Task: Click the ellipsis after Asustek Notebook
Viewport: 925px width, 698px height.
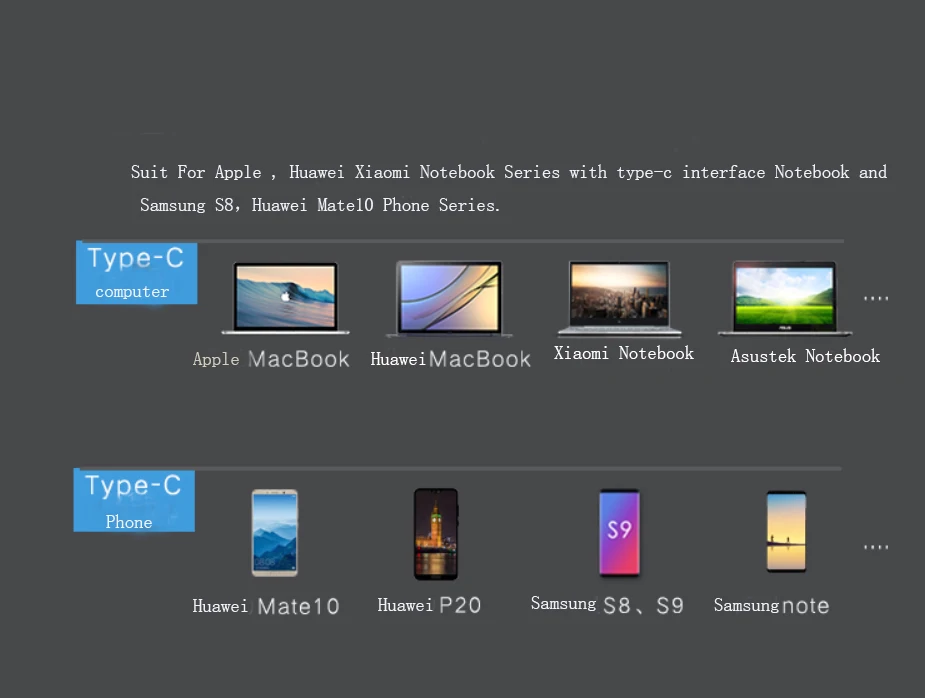Action: 876,299
